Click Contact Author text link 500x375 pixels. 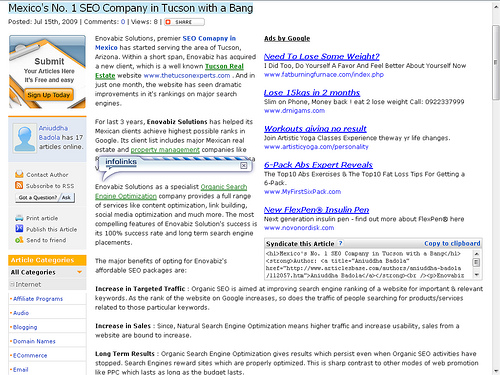47,175
